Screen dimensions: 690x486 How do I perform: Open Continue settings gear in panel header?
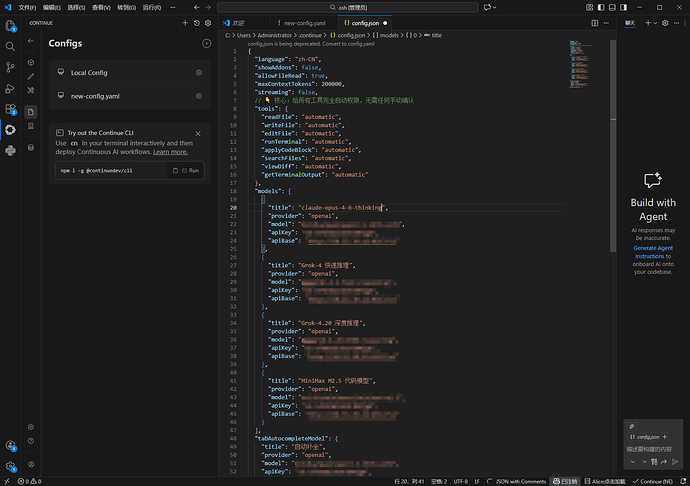(x=208, y=23)
